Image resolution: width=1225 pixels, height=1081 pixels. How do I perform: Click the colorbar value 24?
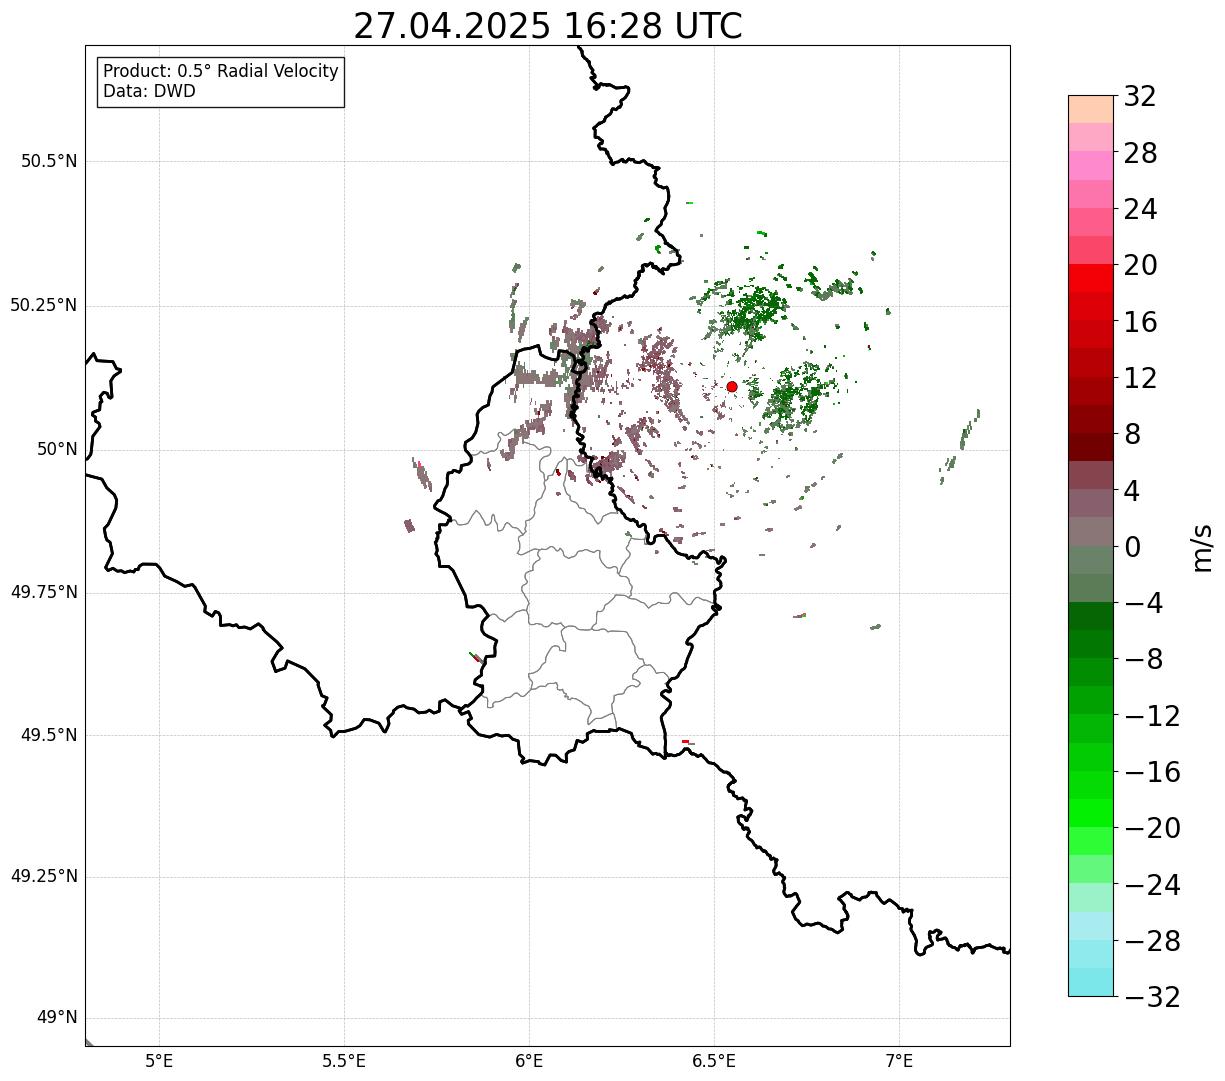pos(1140,209)
